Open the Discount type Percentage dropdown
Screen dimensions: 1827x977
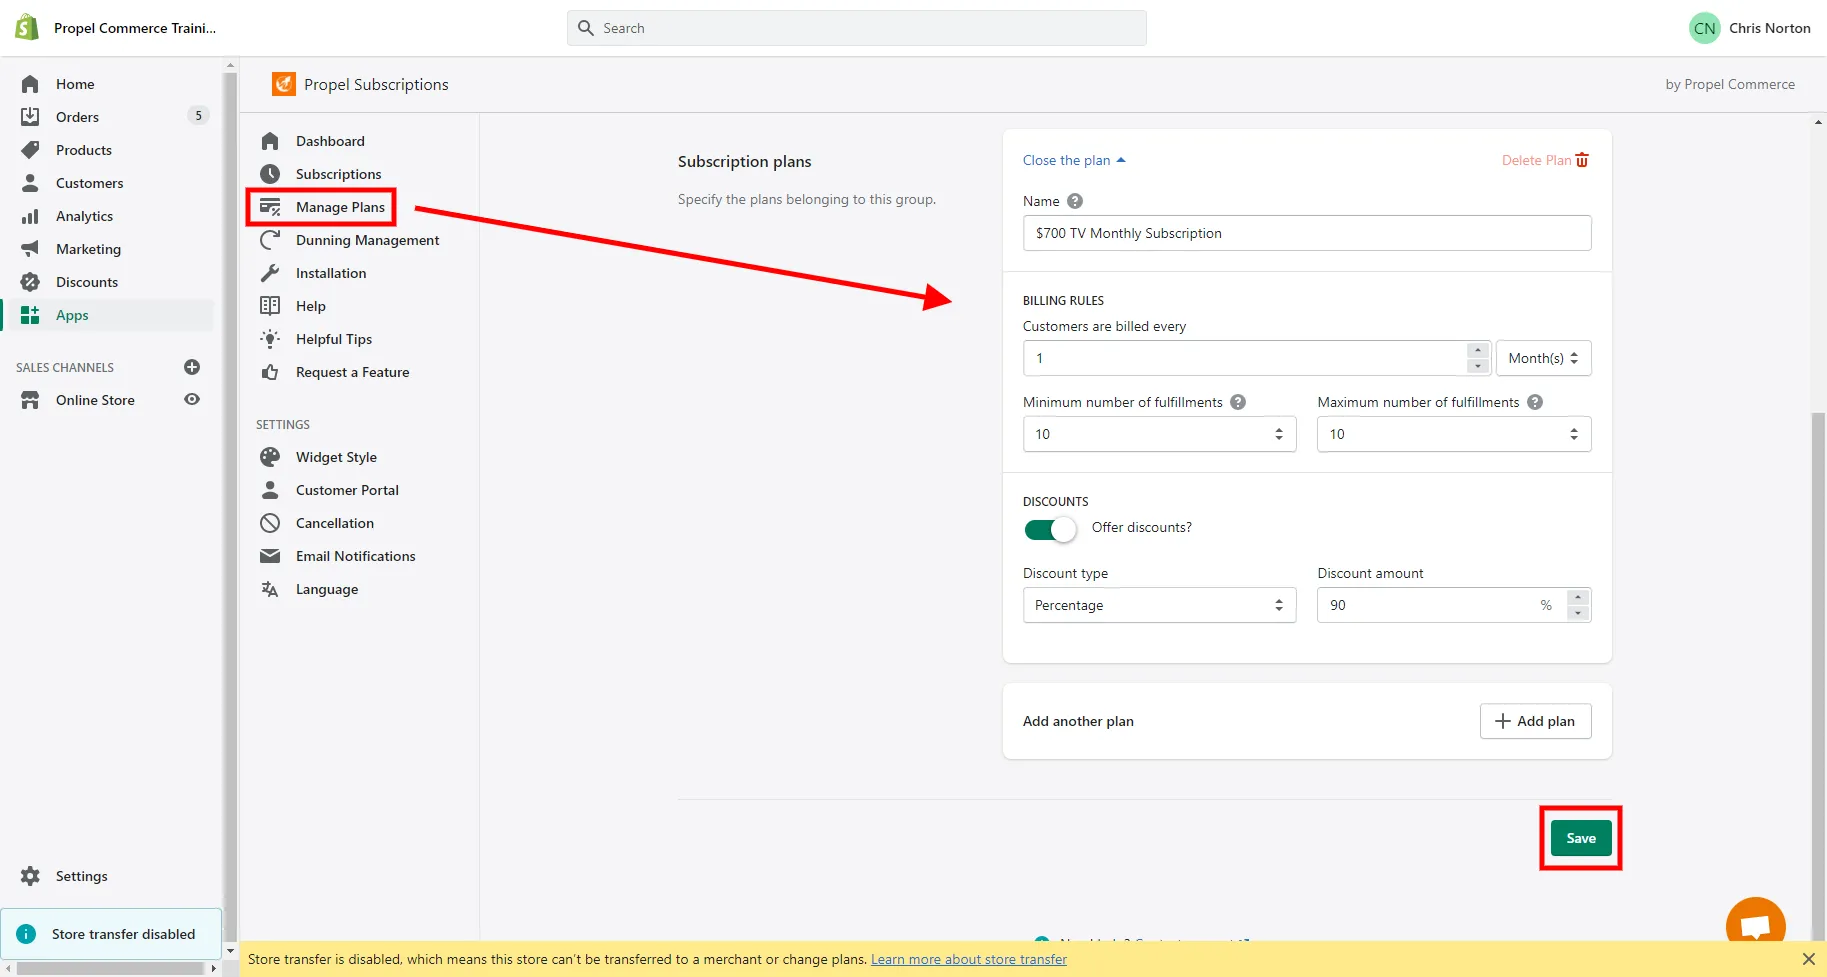1160,605
